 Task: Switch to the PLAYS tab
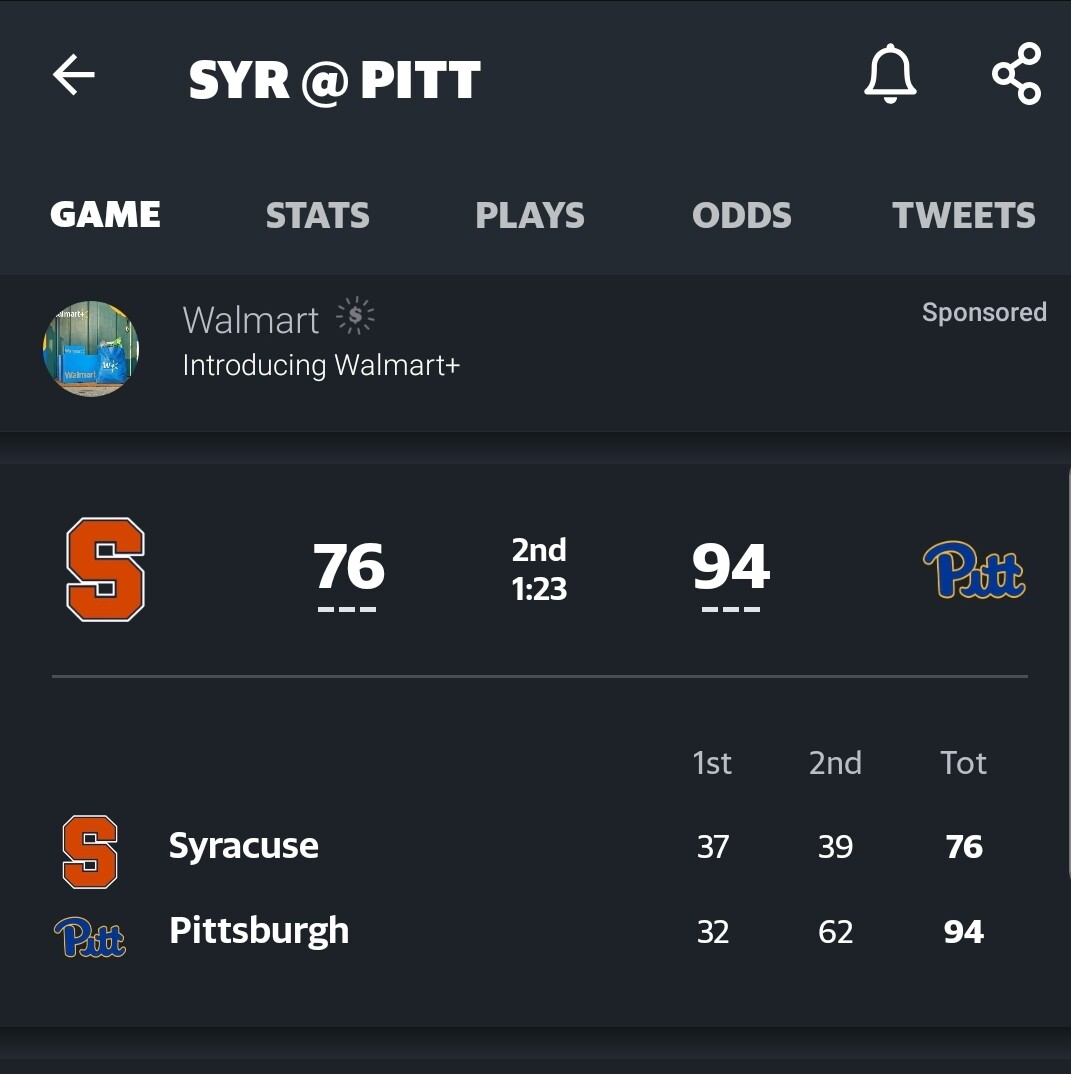click(530, 215)
